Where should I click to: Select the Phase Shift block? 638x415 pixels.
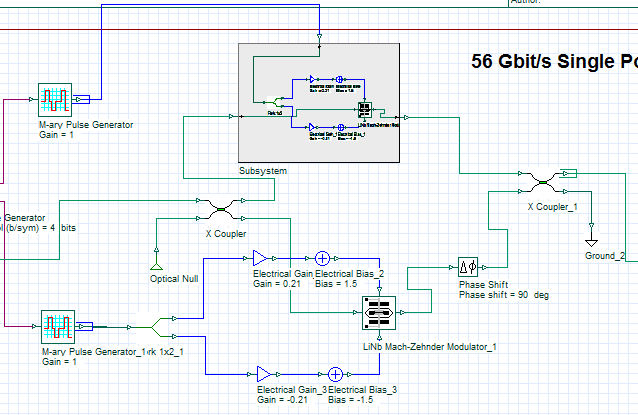click(x=468, y=267)
